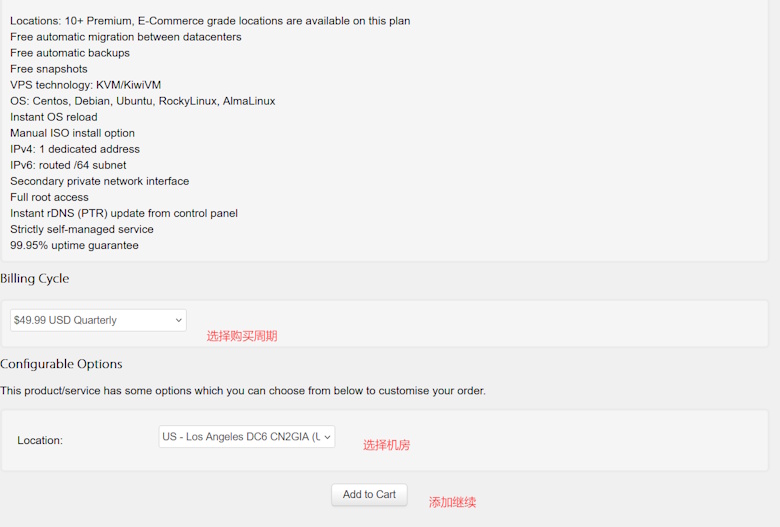Click the red 选择机房 annotation

pyautogui.click(x=387, y=445)
